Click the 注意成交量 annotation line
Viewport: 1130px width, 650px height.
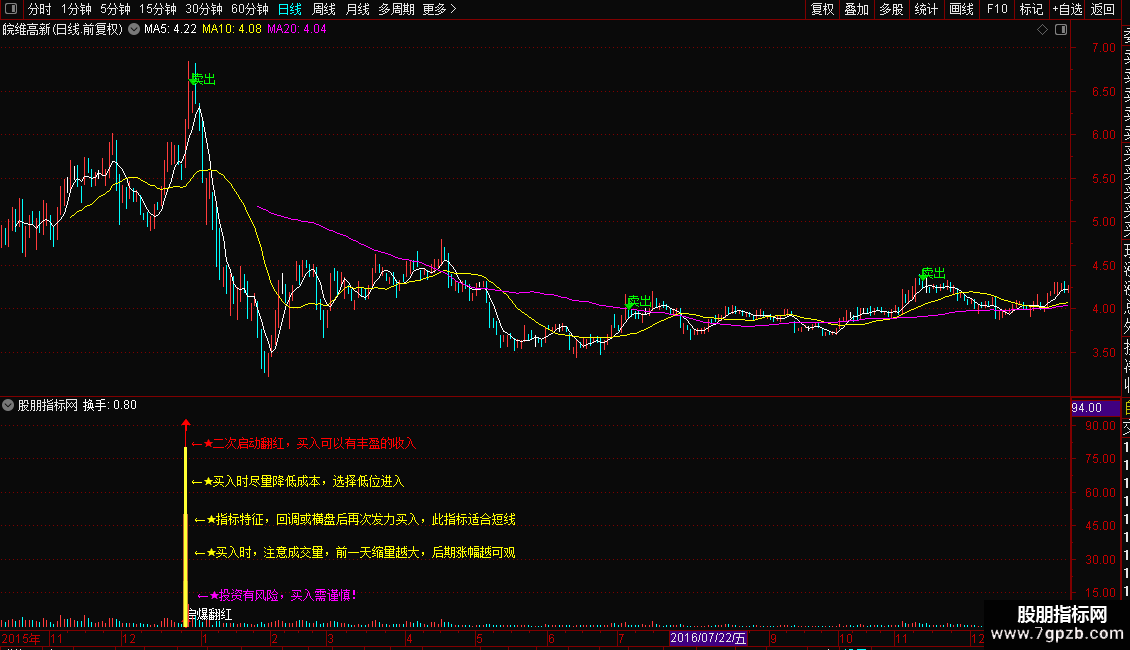tap(355, 553)
